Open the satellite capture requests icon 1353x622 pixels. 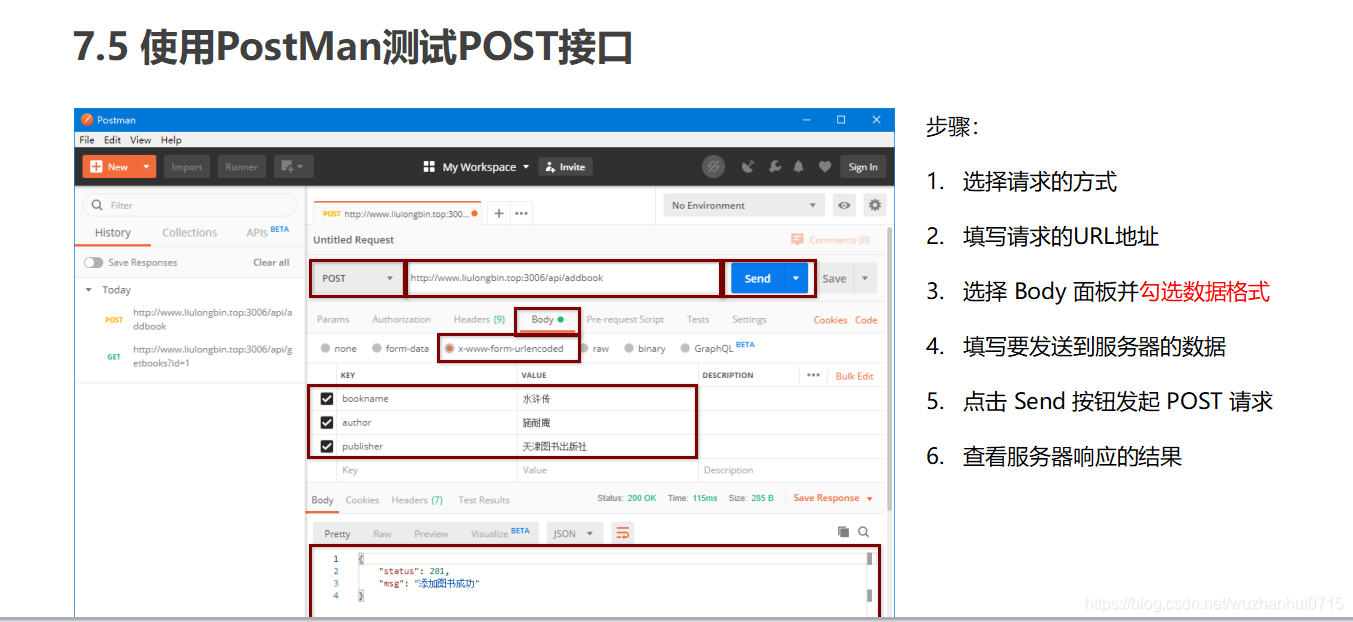pos(748,167)
